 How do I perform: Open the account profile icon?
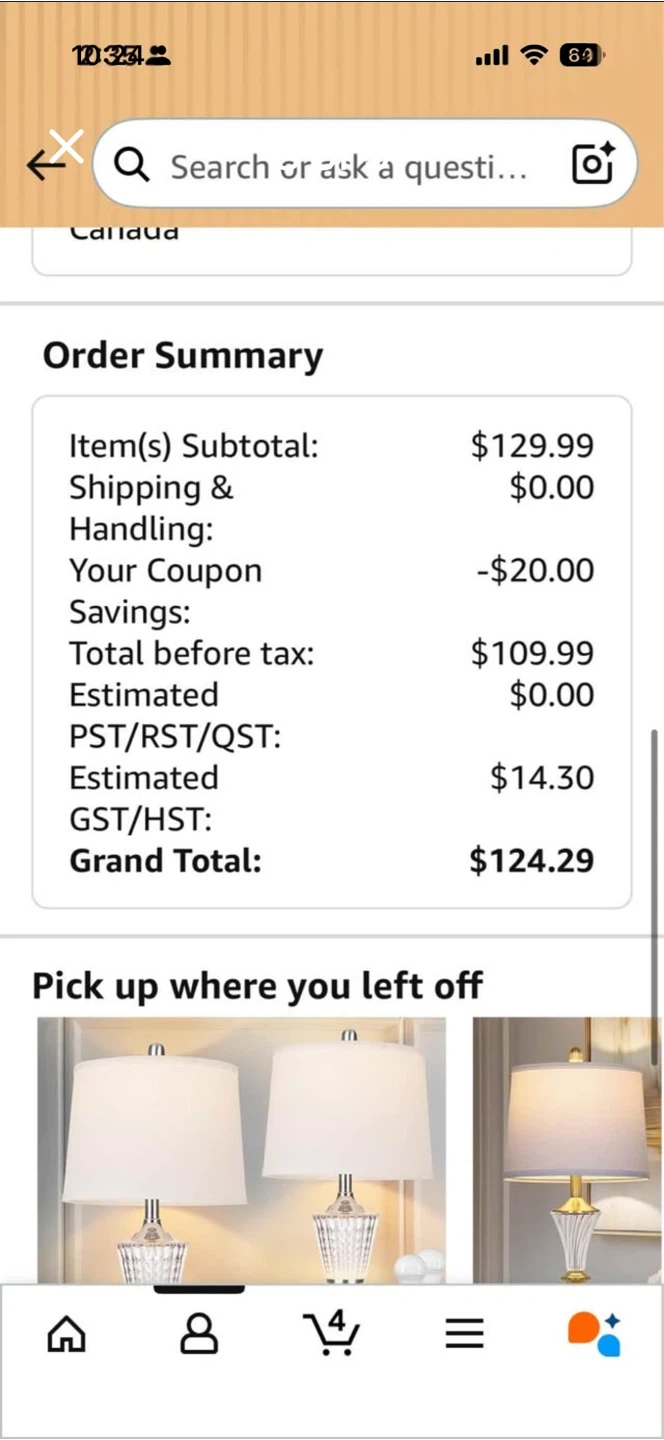pyautogui.click(x=199, y=1334)
